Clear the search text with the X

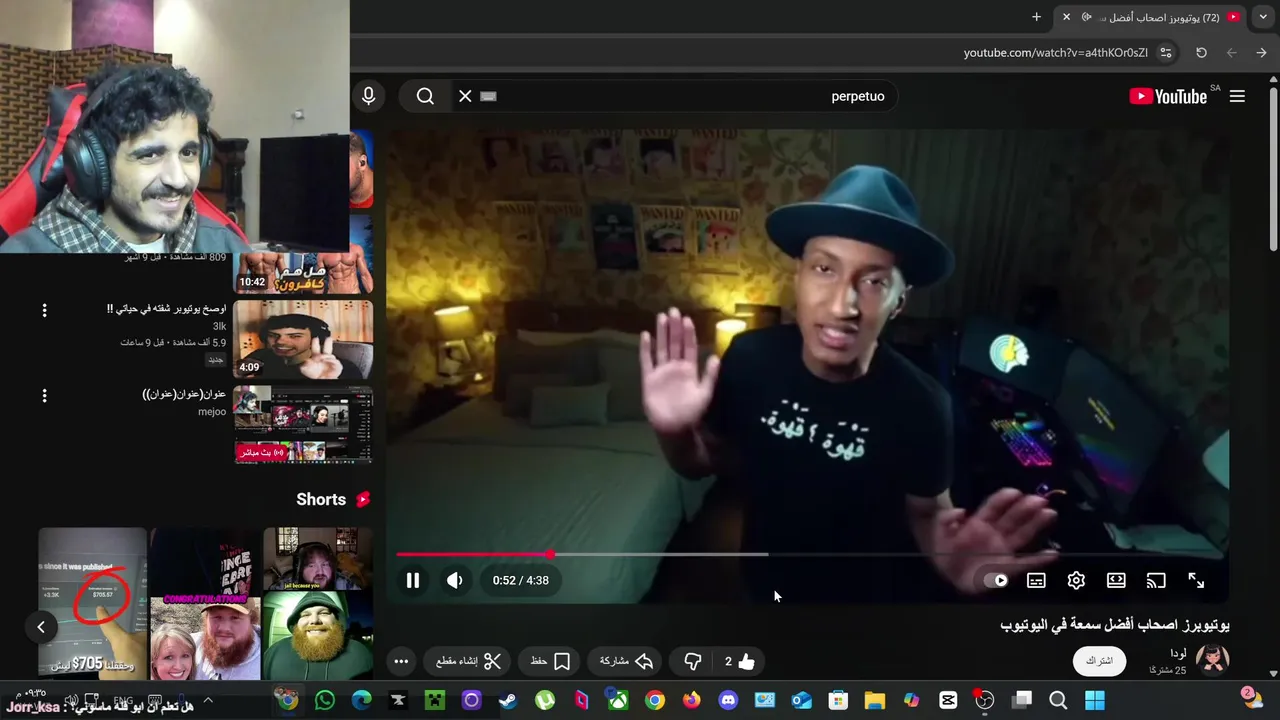[x=465, y=96]
